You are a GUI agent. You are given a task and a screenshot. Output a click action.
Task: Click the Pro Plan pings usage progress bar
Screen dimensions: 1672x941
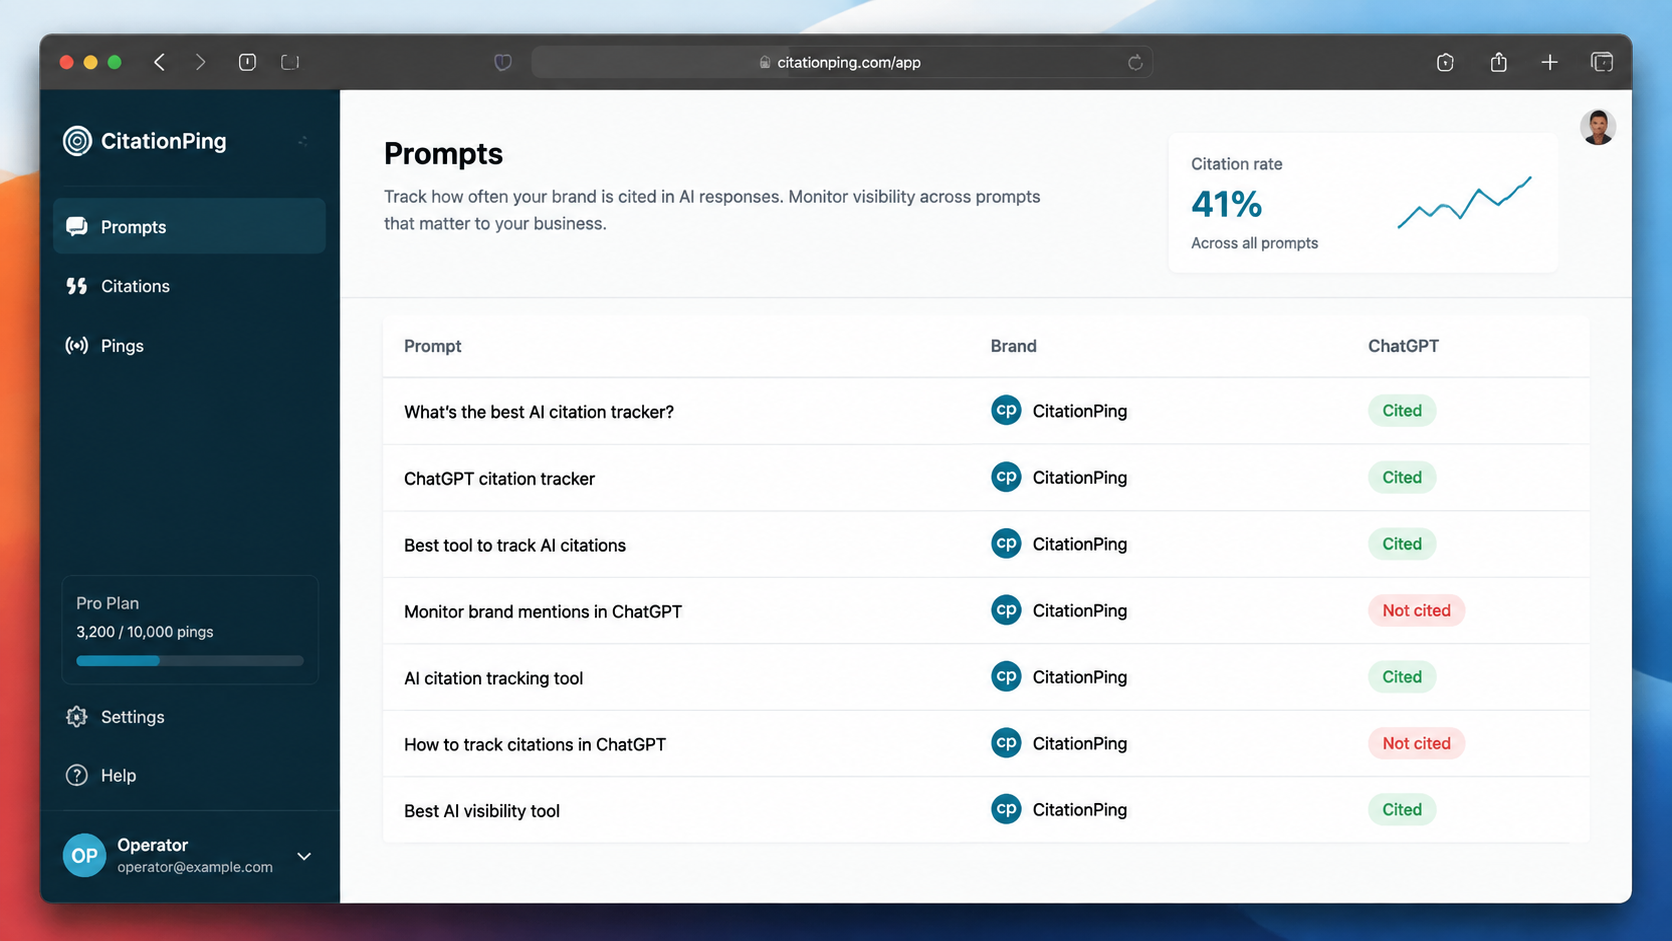click(x=189, y=661)
